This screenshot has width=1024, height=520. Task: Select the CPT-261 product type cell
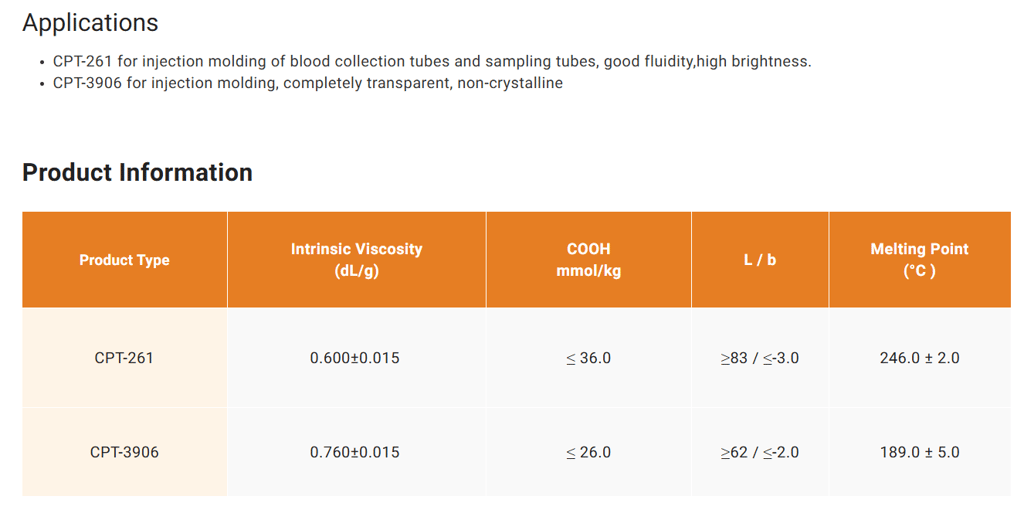point(124,358)
